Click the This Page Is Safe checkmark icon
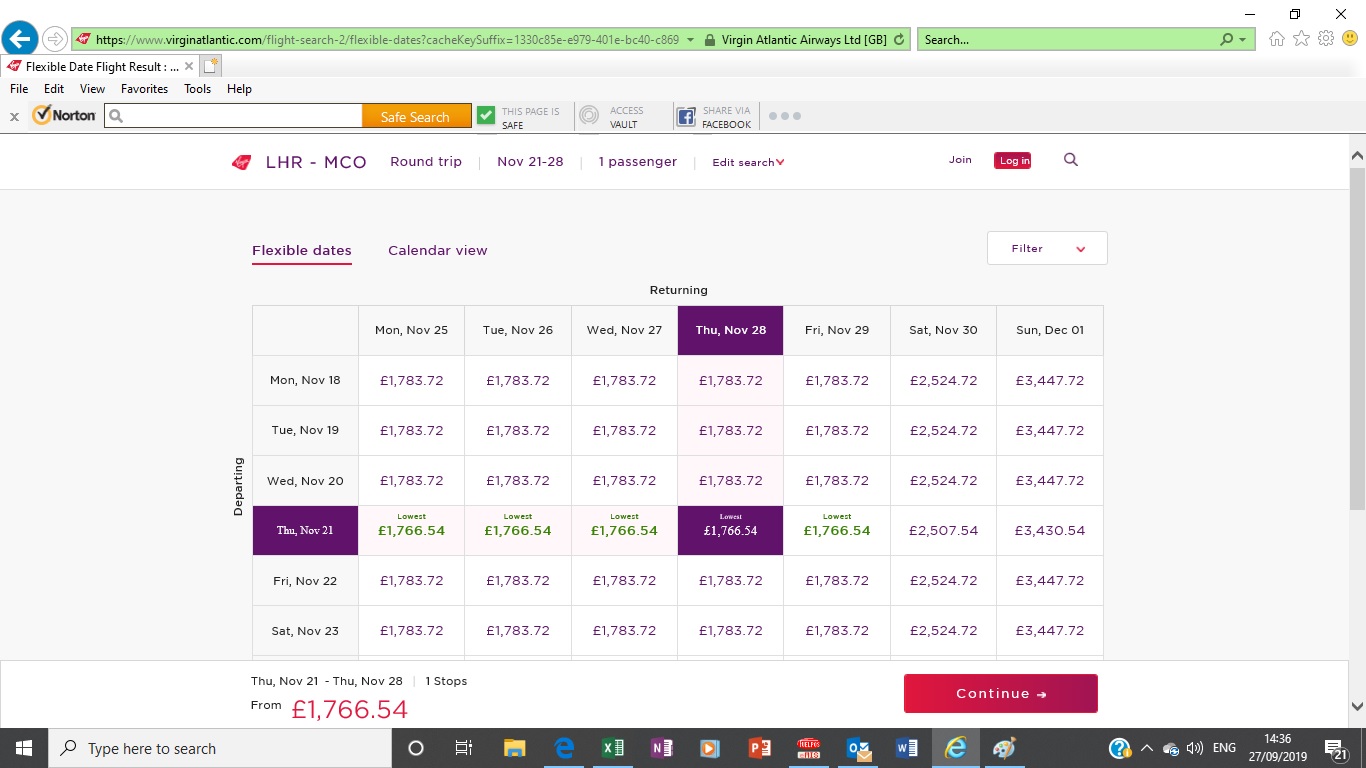Viewport: 1366px width, 768px height. tap(486, 116)
